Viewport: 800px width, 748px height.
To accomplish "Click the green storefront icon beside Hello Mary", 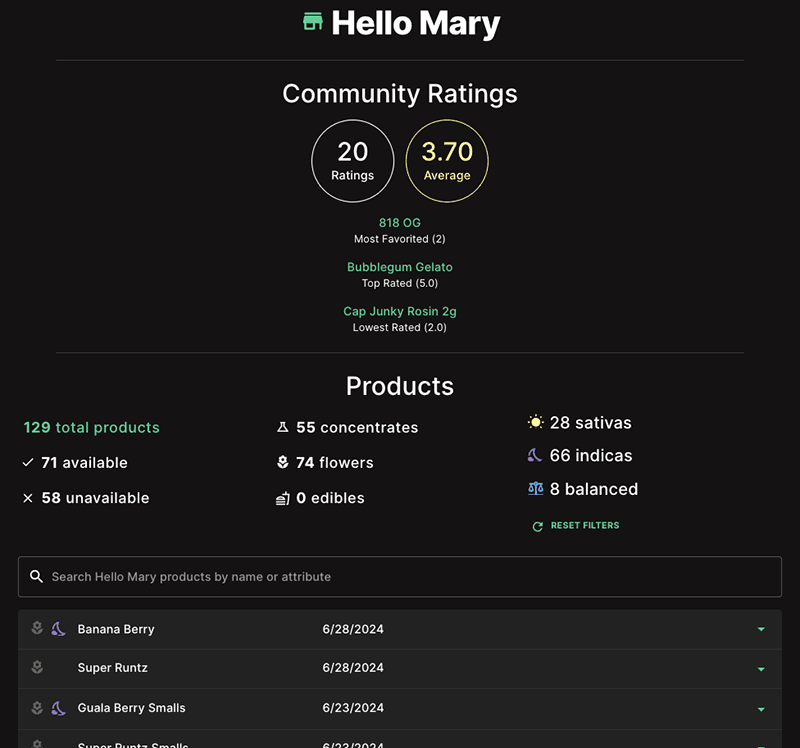I will click(313, 21).
